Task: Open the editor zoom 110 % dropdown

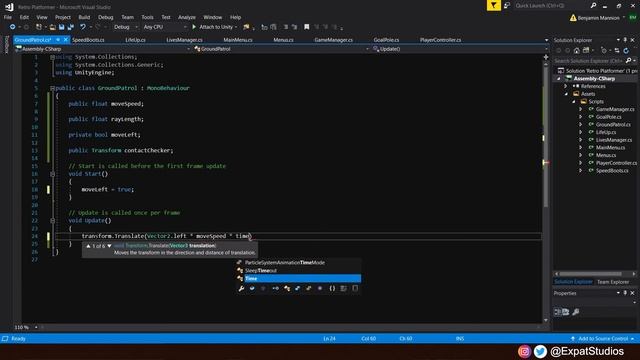Action: tap(36, 327)
